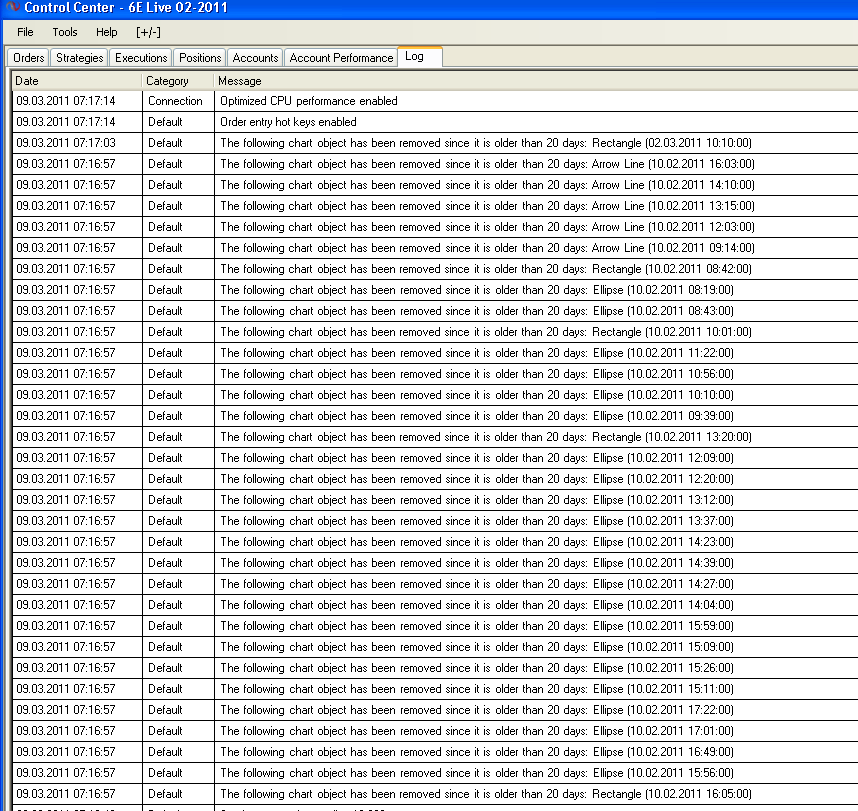Select the 'Order entry hot keys enabled' row
This screenshot has height=811, width=858.
[x=435, y=122]
